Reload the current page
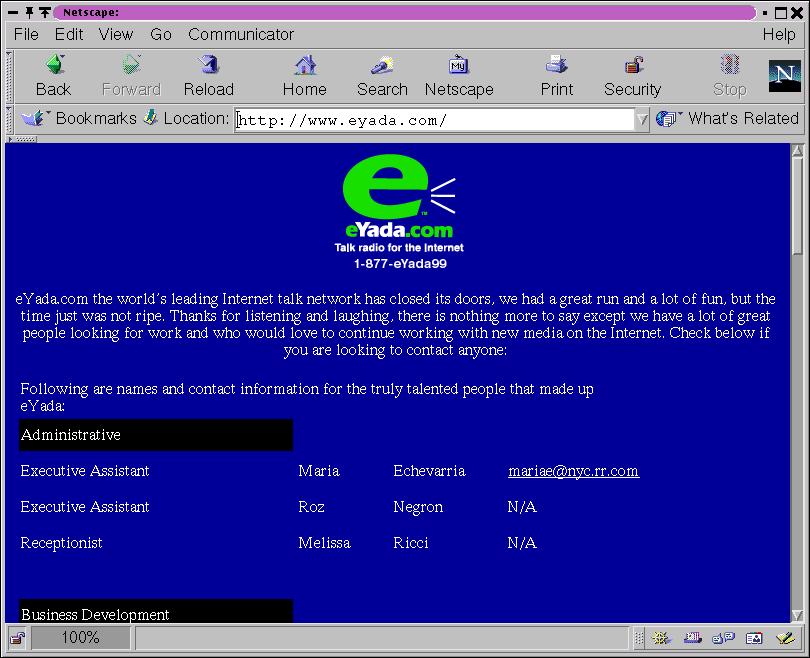 point(209,65)
